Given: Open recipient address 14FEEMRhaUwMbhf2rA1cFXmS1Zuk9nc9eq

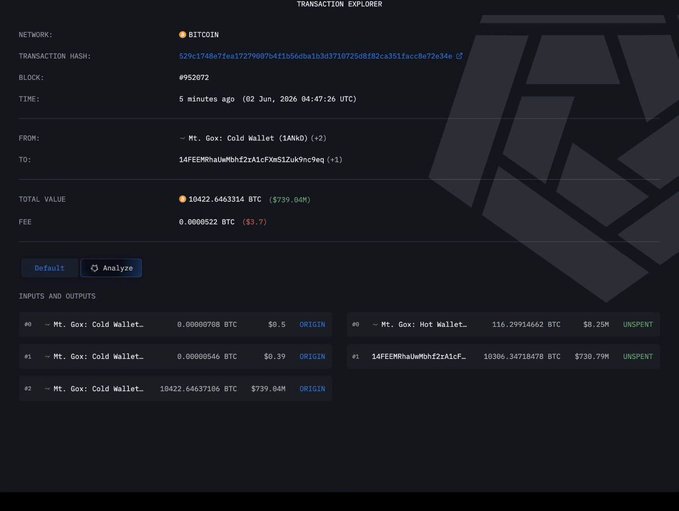Looking at the screenshot, I should click(x=252, y=159).
